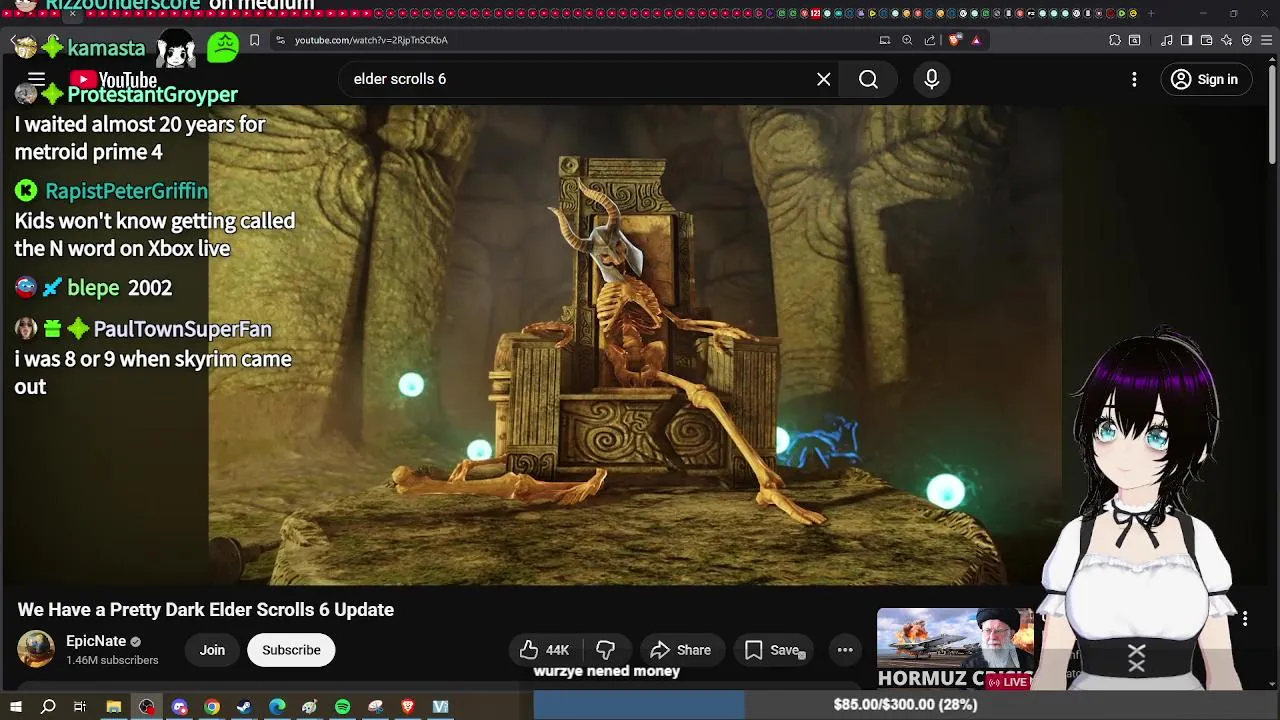Click the $85.00/$300.00 donation goal bar
The width and height of the screenshot is (1280, 720).
[x=905, y=705]
